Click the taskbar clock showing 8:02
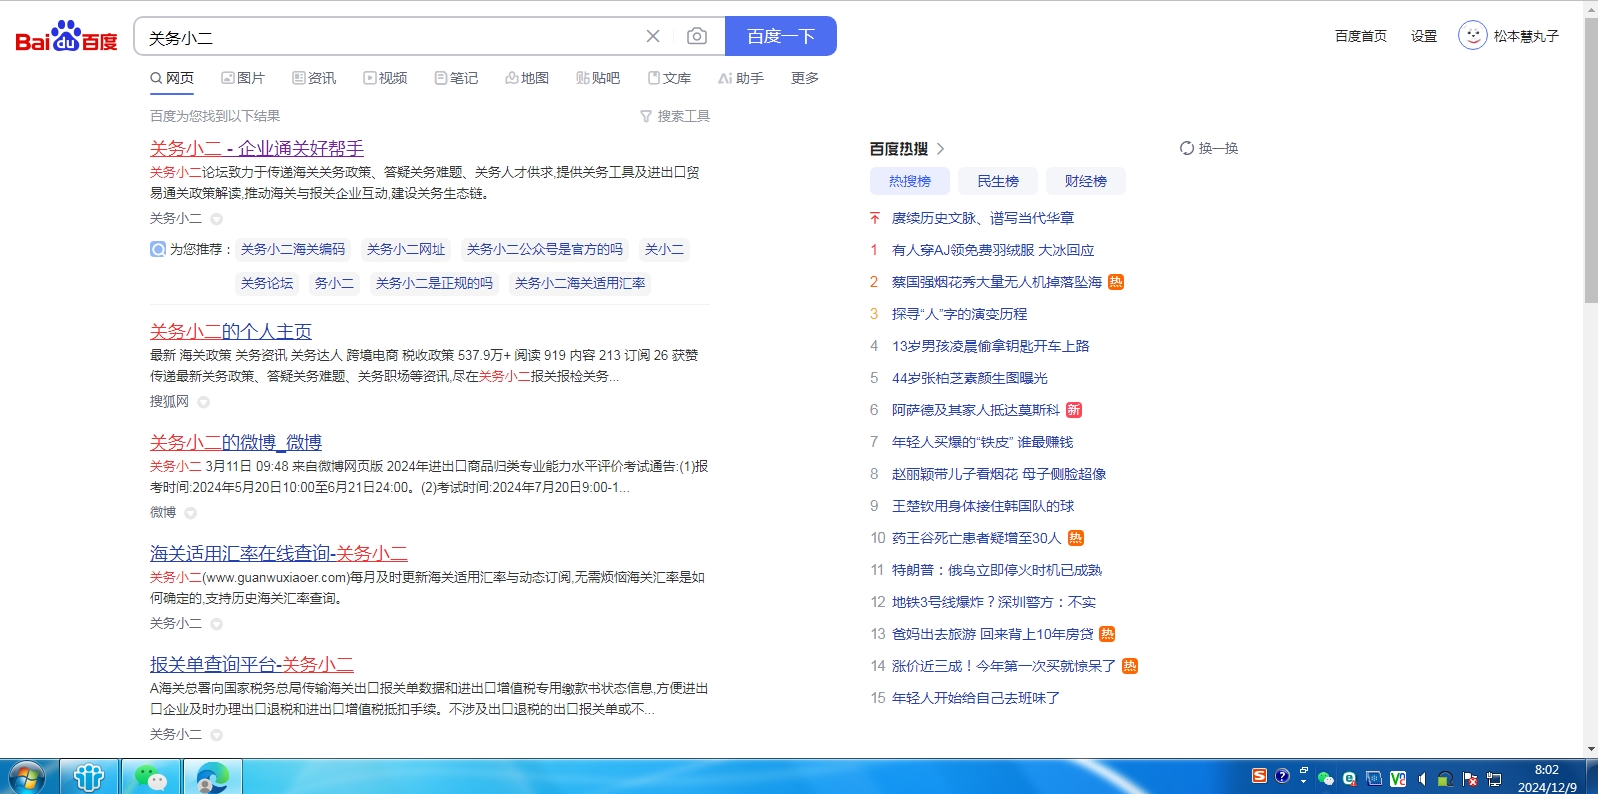 [1547, 778]
